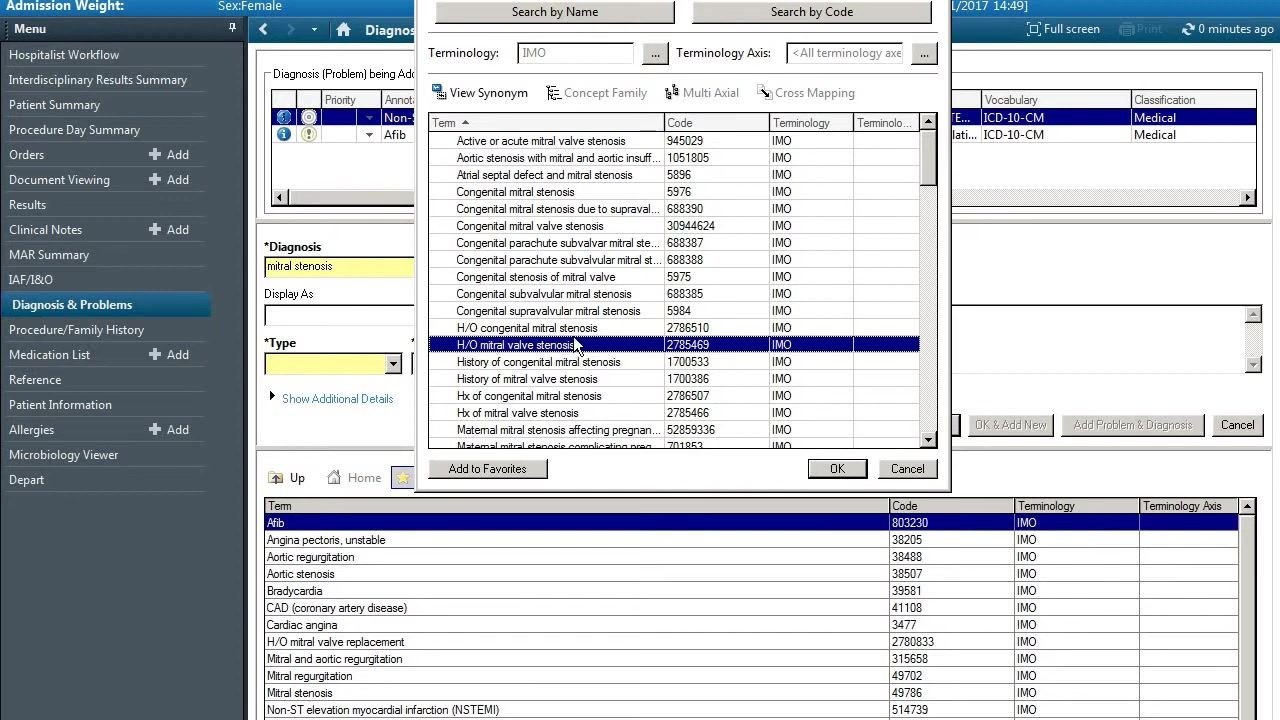This screenshot has height=720, width=1280.
Task: Select 'History of mitral valve stenosis' row
Action: tap(674, 379)
